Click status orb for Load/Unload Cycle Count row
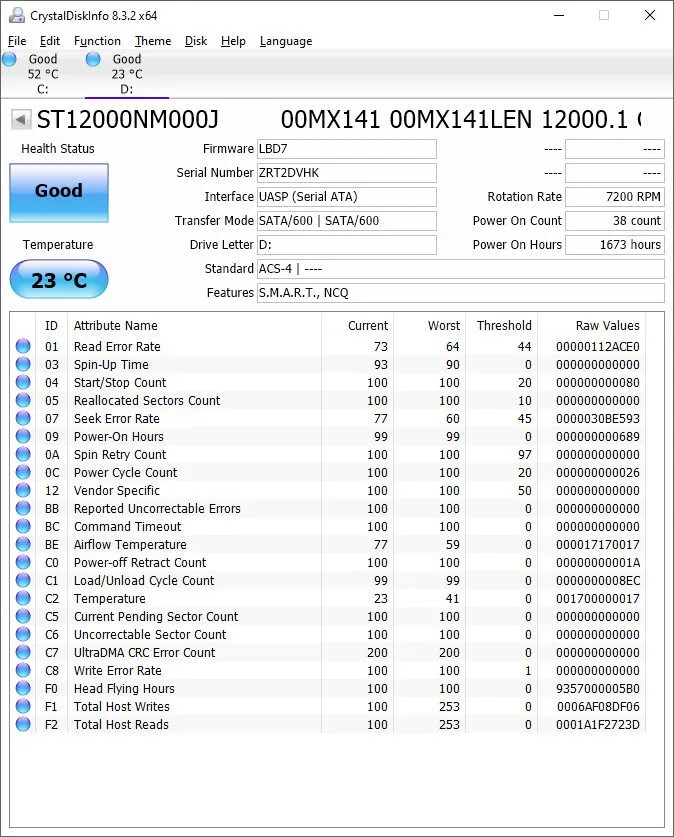Viewport: 674px width, 837px height. (x=23, y=580)
